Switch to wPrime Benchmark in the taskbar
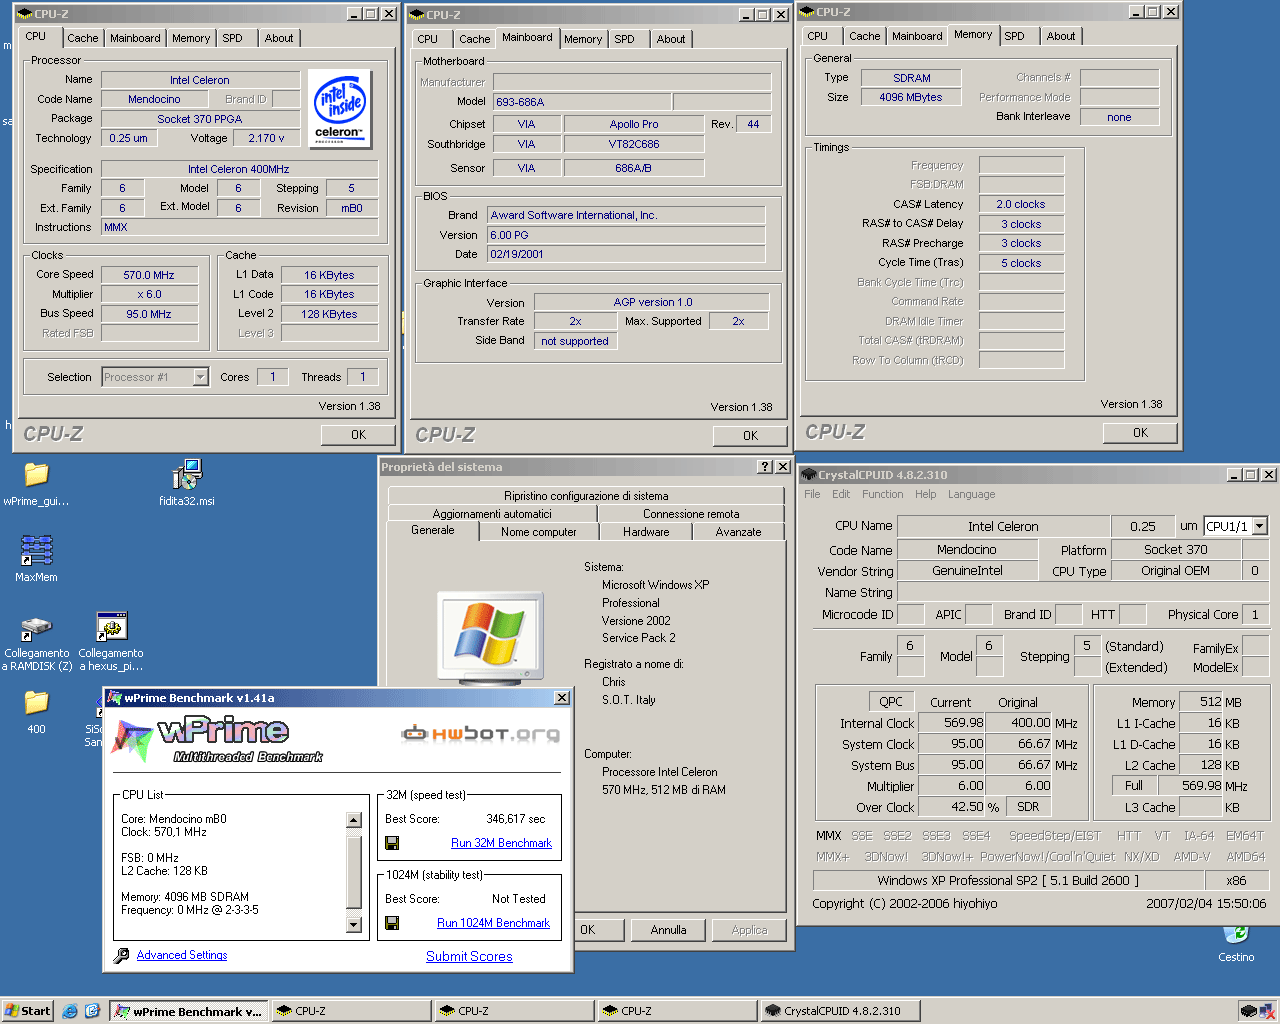Viewport: 1280px width, 1024px height. click(189, 1011)
